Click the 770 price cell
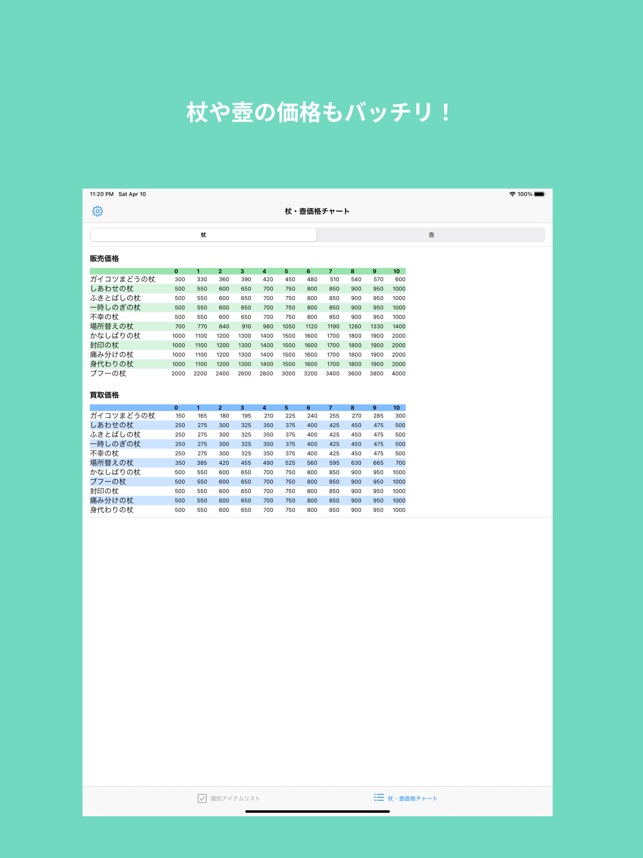643x858 pixels. [x=202, y=327]
